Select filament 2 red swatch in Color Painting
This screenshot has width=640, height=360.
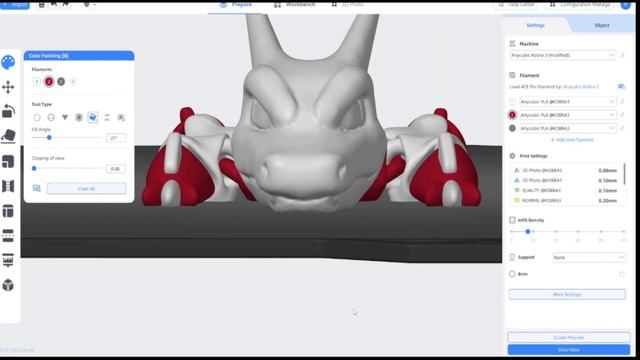click(x=49, y=82)
